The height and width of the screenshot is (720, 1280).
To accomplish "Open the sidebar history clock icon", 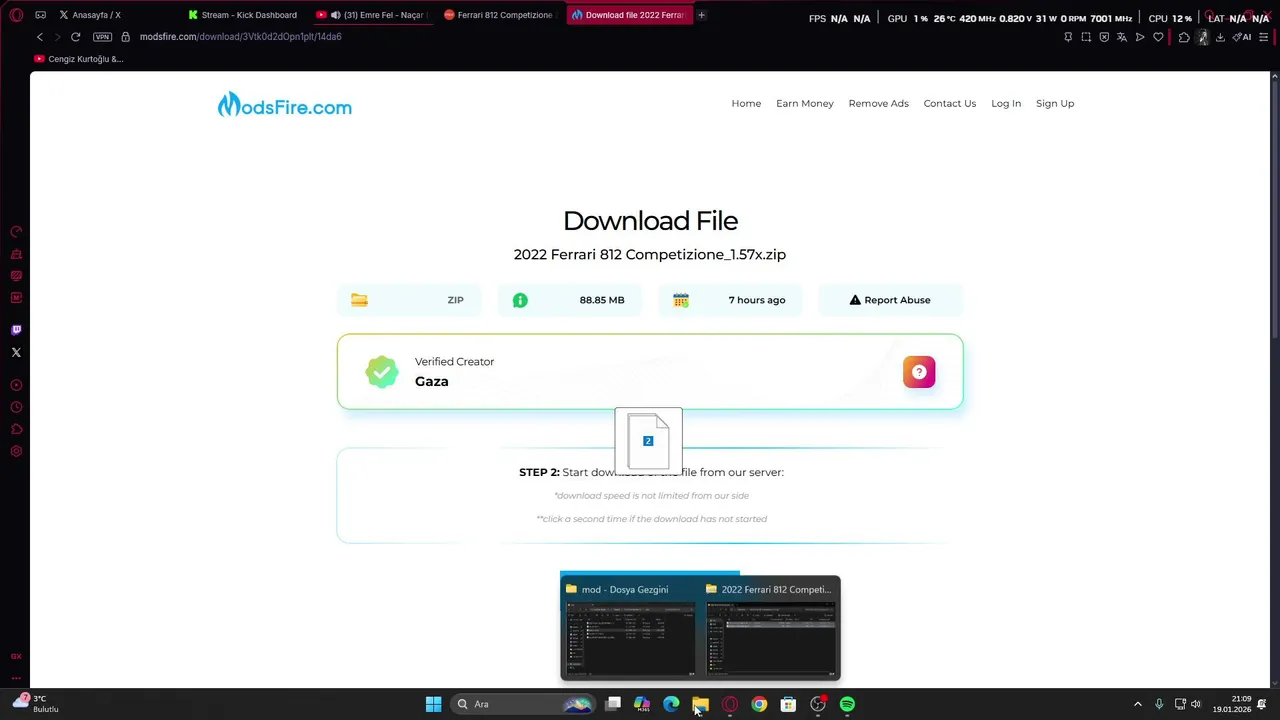I will [16, 407].
